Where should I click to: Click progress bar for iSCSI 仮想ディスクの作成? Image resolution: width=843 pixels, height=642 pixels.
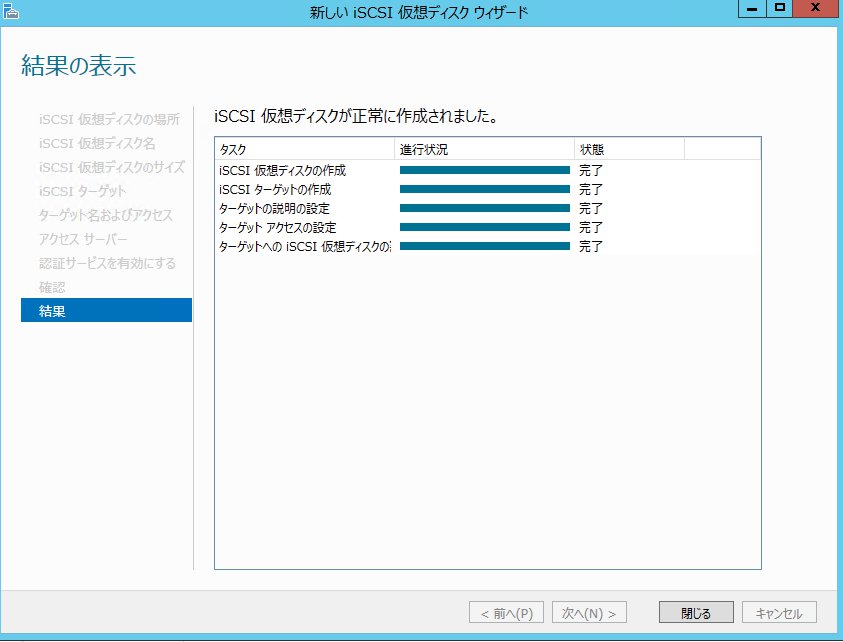484,171
